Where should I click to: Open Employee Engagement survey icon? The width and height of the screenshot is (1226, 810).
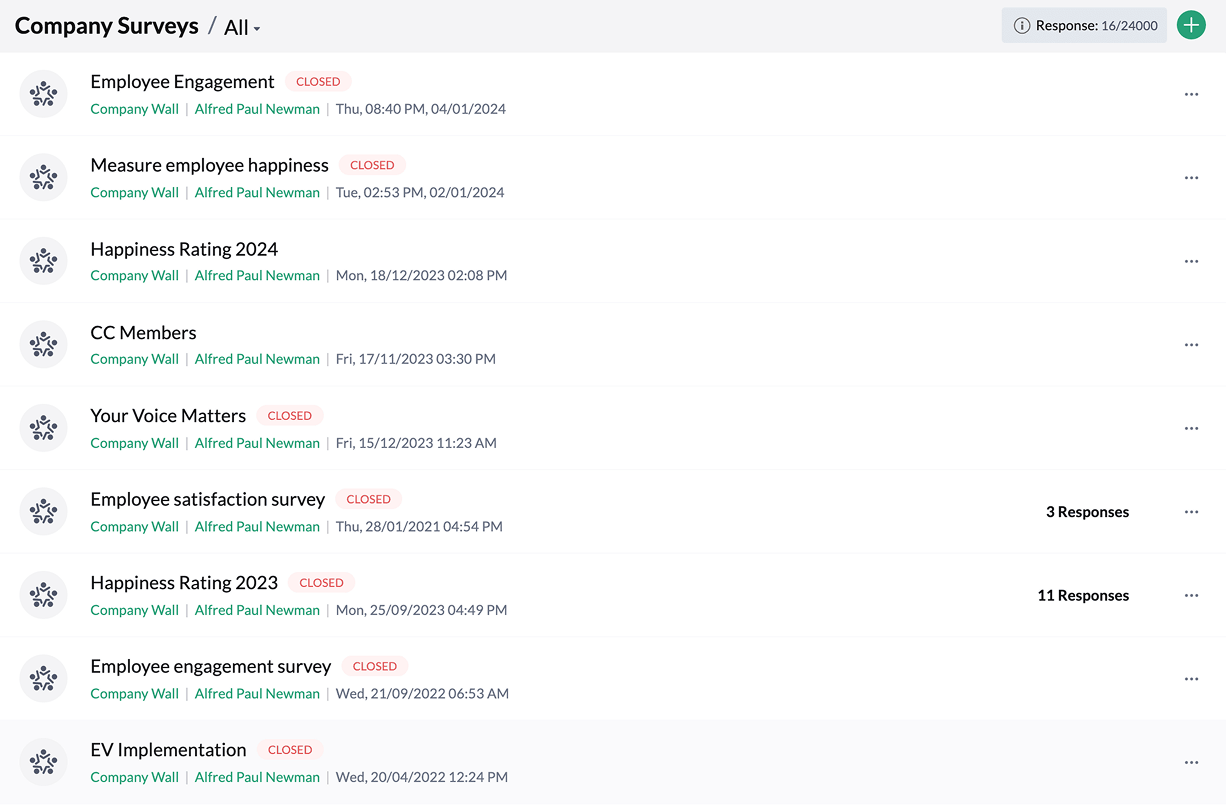(43, 94)
